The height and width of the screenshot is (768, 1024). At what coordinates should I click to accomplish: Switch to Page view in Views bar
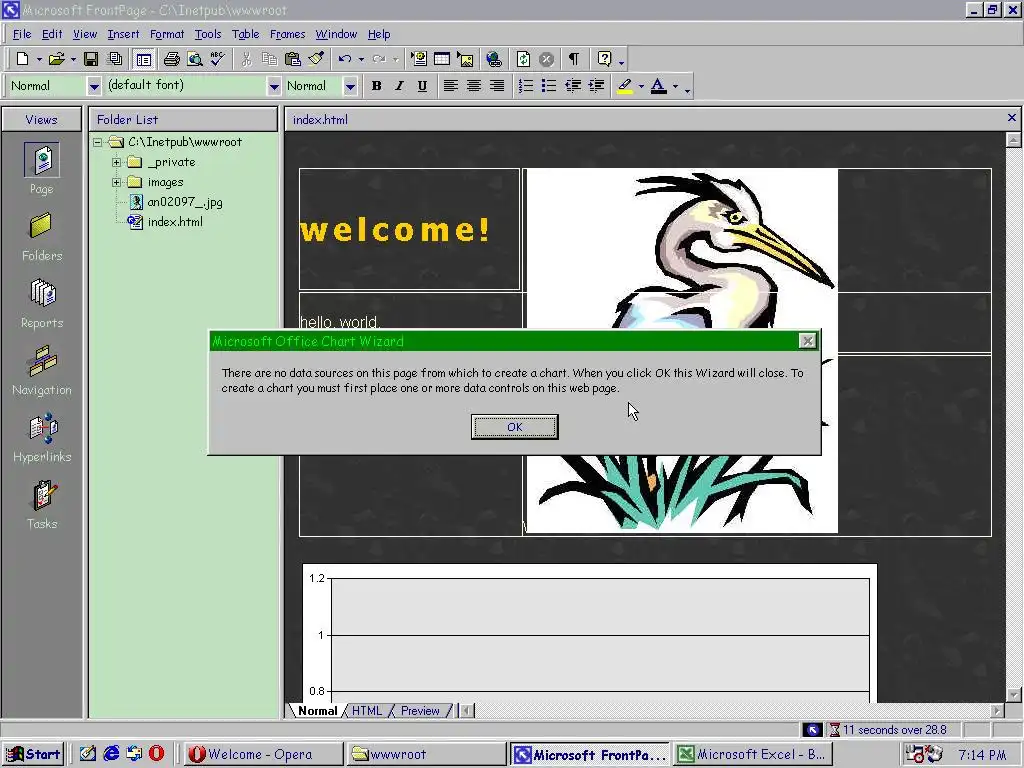(41, 168)
